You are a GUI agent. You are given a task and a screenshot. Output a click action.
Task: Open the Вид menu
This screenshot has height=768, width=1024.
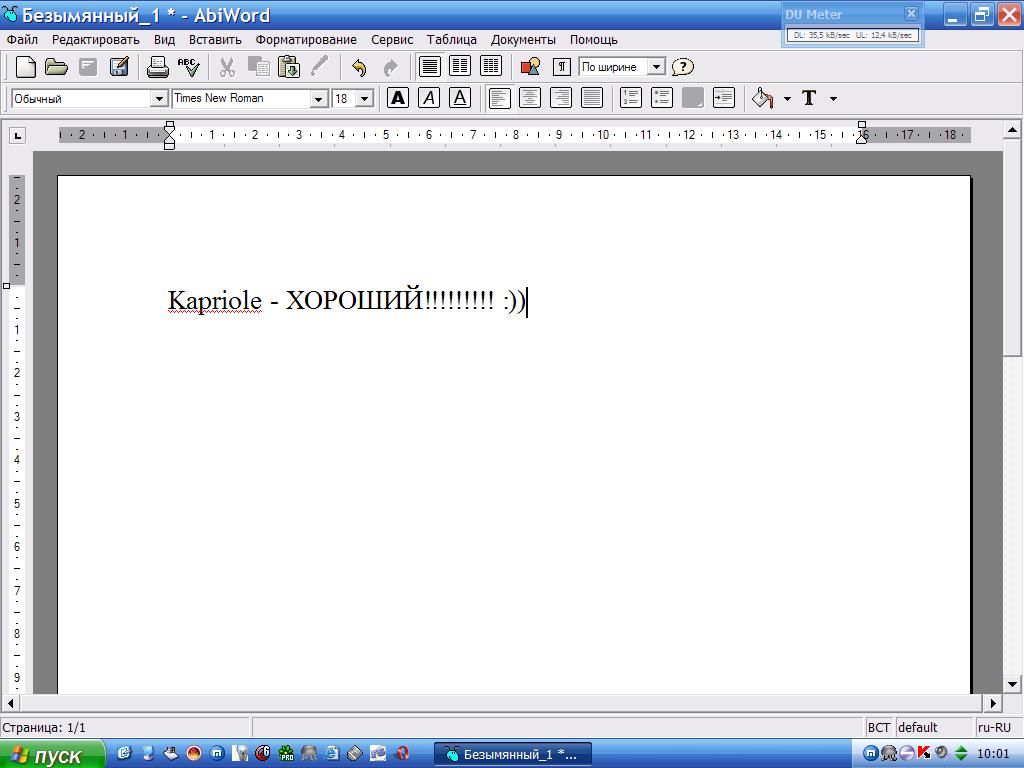click(x=165, y=40)
